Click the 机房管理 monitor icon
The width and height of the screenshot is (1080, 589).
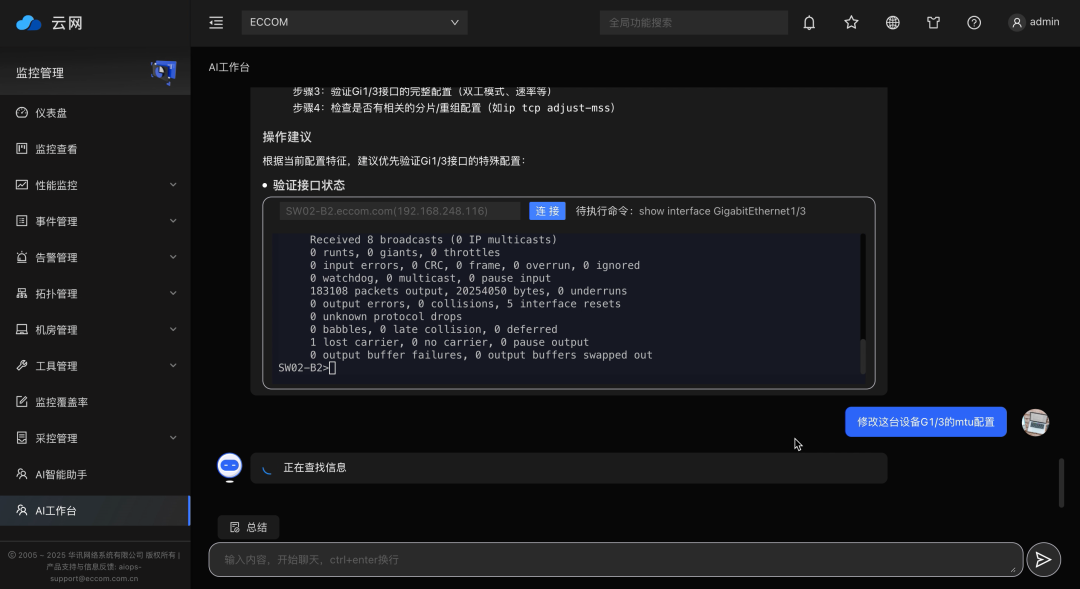22,329
